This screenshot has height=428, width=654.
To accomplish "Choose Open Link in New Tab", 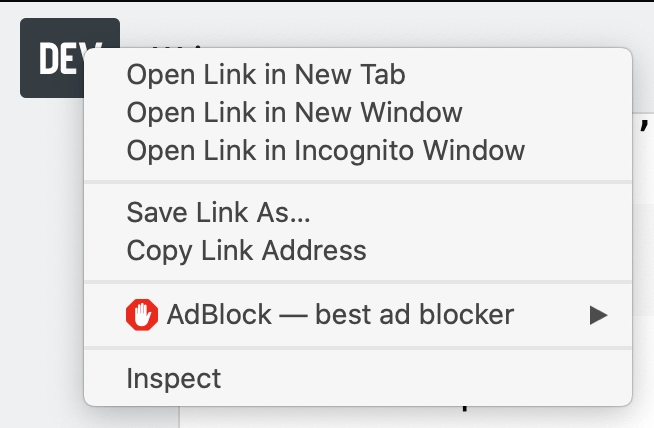I will click(x=266, y=75).
